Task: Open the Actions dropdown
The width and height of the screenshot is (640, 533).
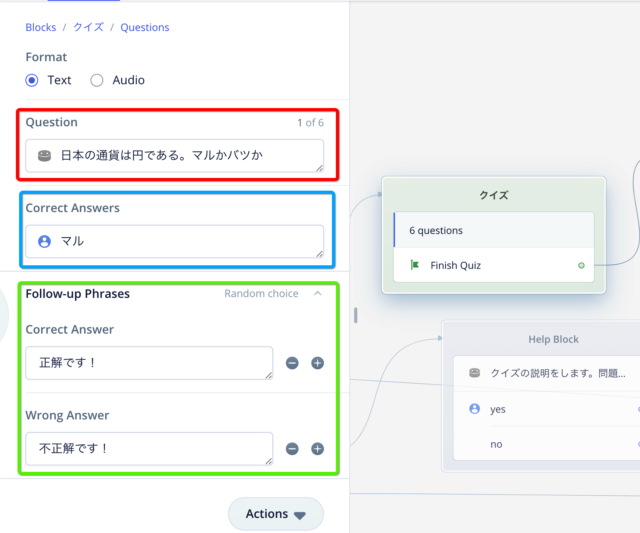Action: [276, 514]
